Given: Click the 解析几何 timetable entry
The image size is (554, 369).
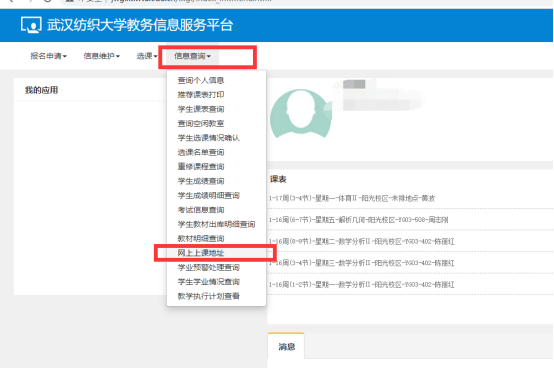Looking at the screenshot, I should pos(358,220).
